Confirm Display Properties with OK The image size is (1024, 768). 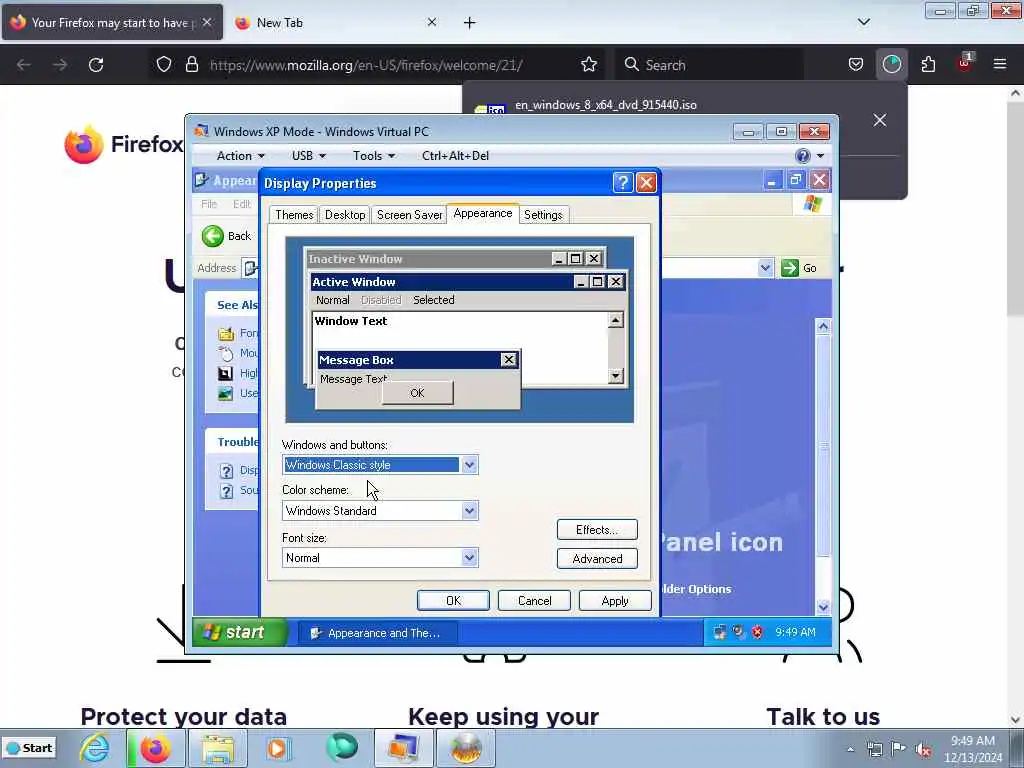pos(453,601)
